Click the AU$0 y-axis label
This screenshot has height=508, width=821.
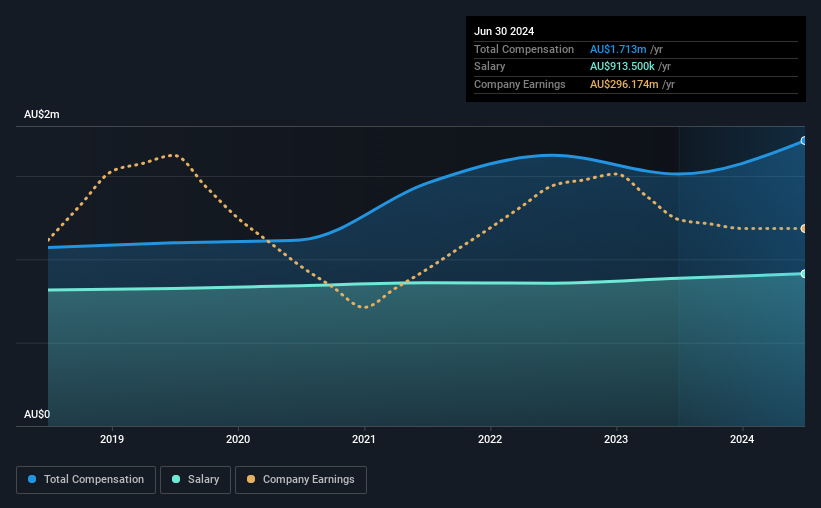[x=37, y=414]
